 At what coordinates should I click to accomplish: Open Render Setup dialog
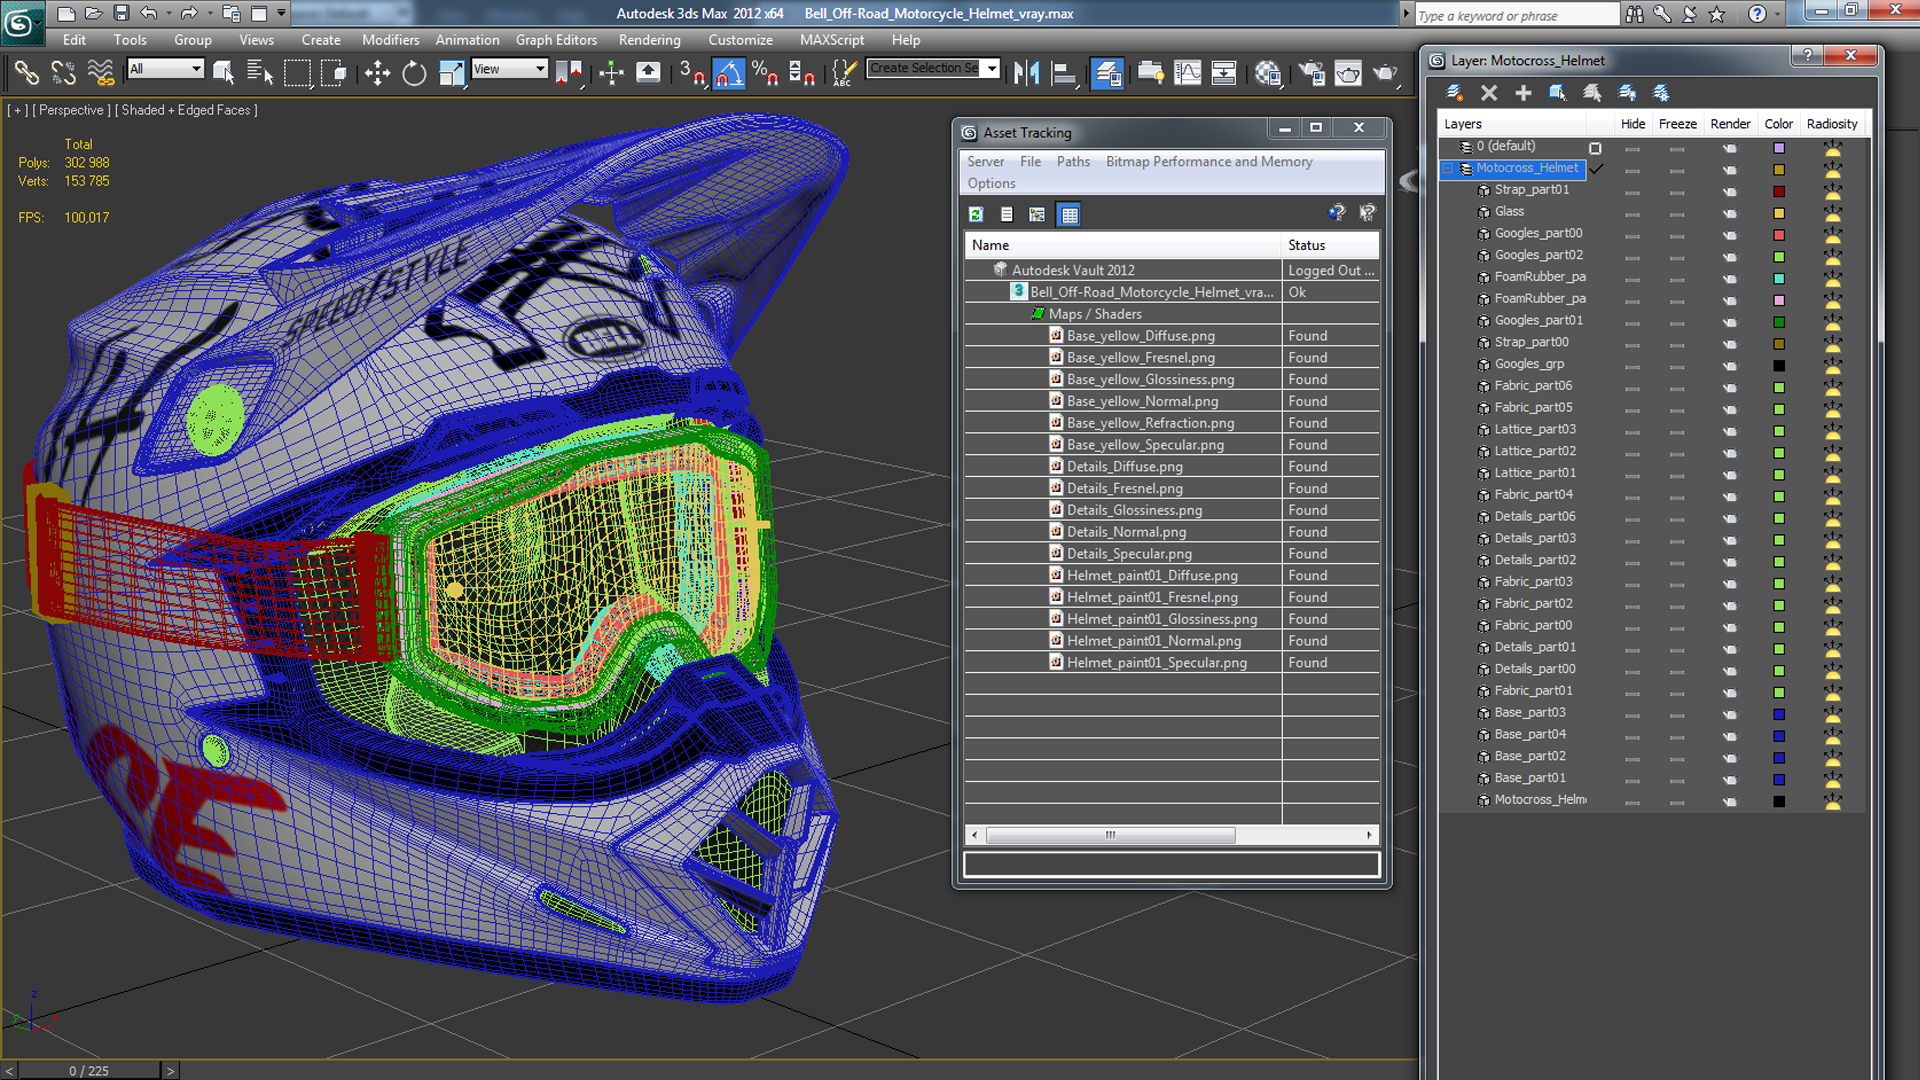coord(1311,72)
